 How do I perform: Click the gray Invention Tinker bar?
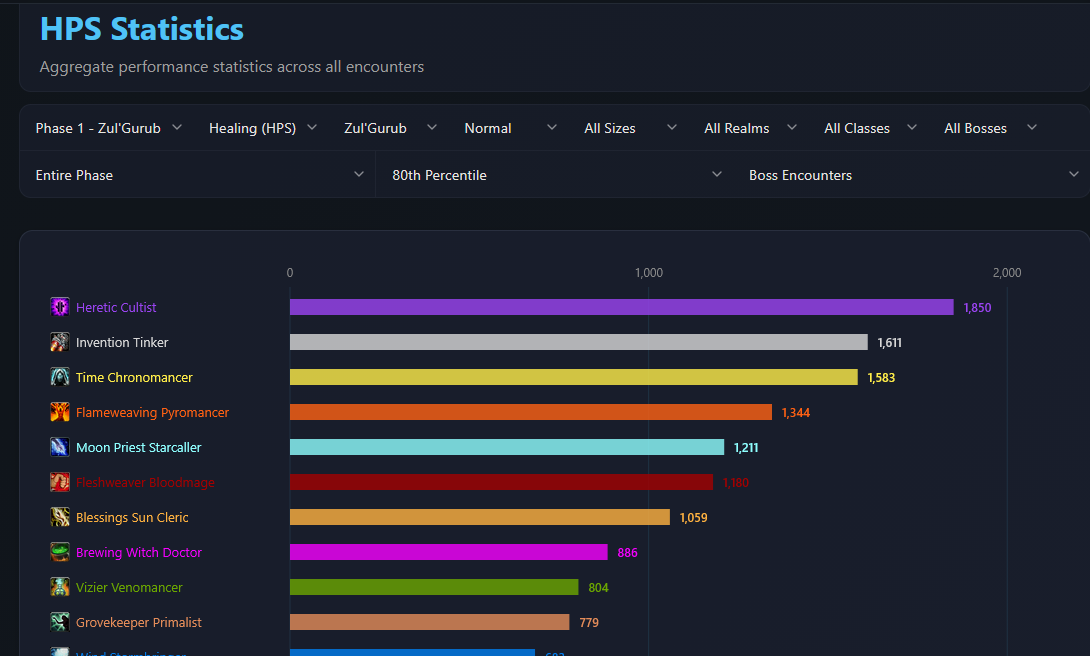578,342
